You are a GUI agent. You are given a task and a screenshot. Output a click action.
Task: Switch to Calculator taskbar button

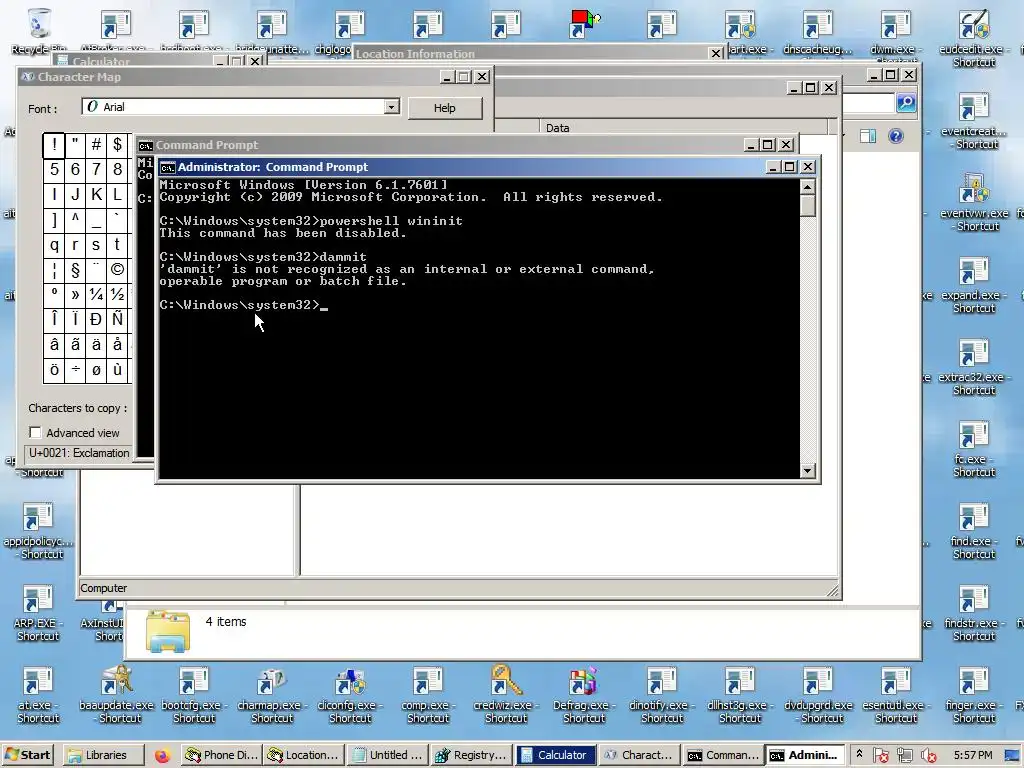pos(554,755)
